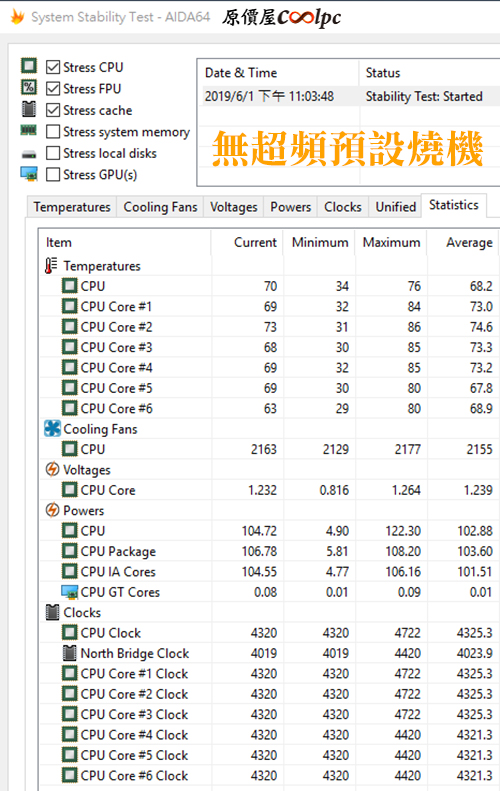Click the lightning icon beside Powers

[x=52, y=511]
